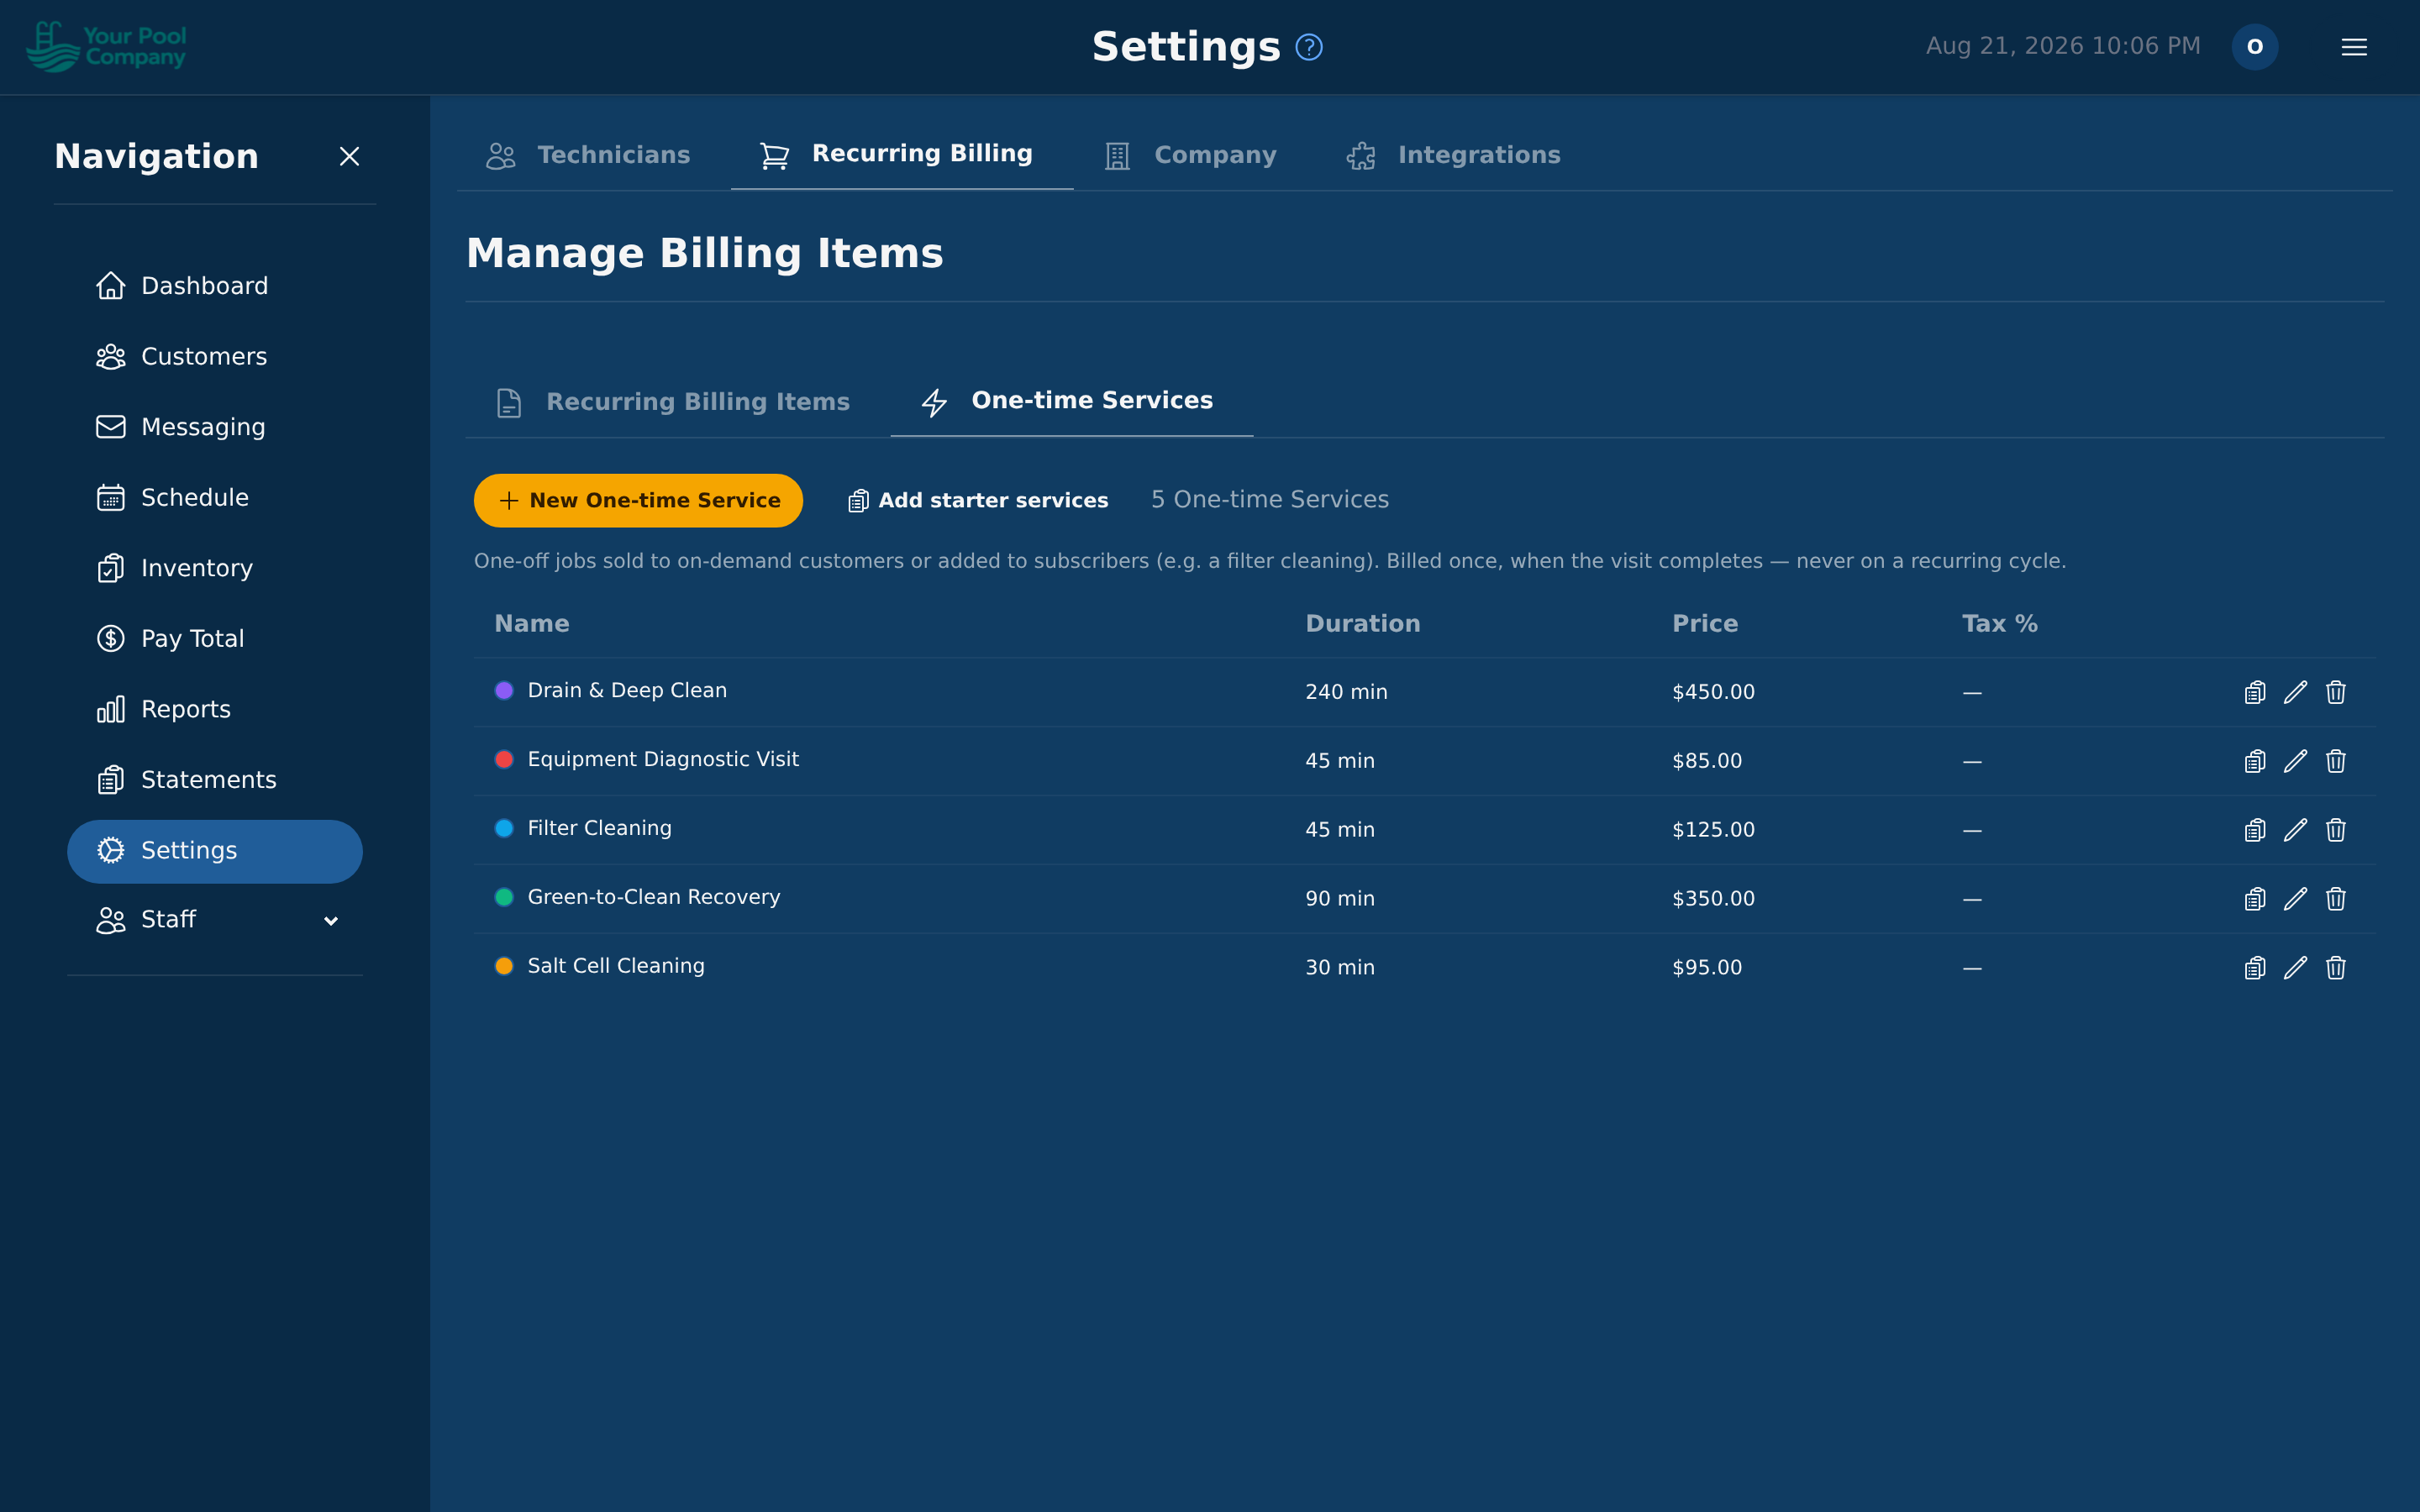Delete the Green-to-Clean Recovery service

[x=2335, y=899]
